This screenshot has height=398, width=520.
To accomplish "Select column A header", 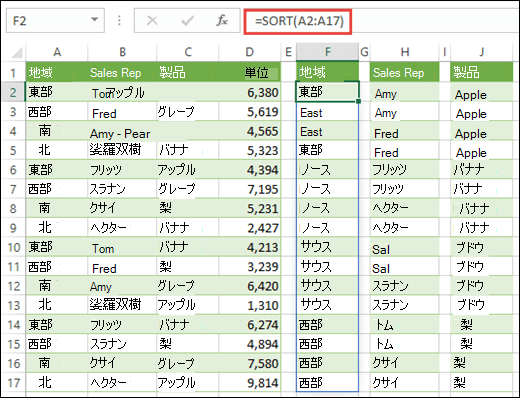I will (x=57, y=52).
